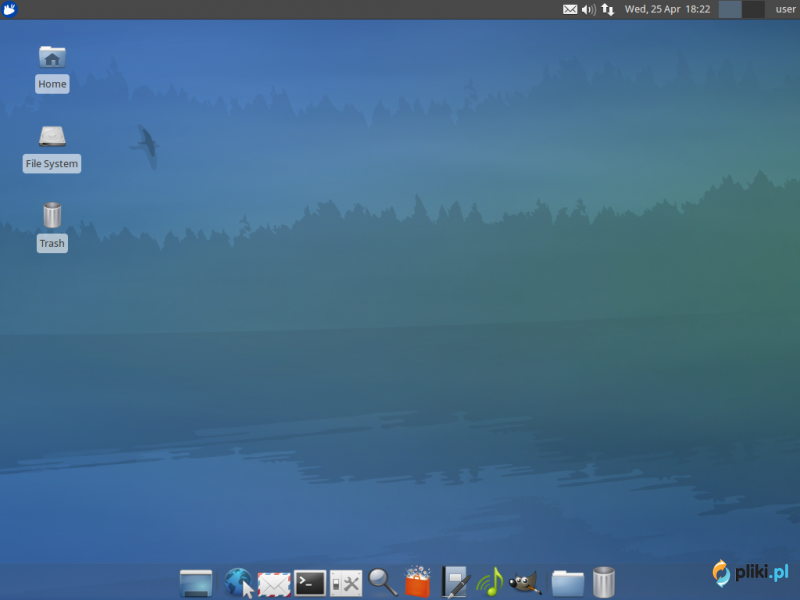Switch to the second workspace in the pager
800x600 pixels.
click(x=753, y=9)
